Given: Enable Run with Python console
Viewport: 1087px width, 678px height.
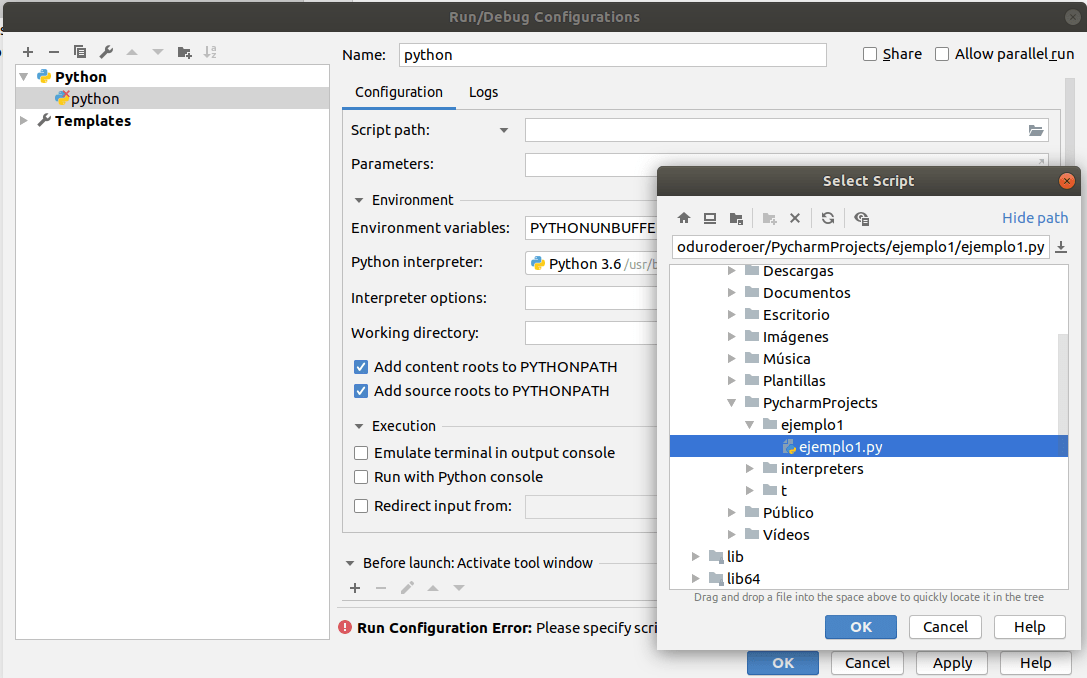Looking at the screenshot, I should [361, 477].
